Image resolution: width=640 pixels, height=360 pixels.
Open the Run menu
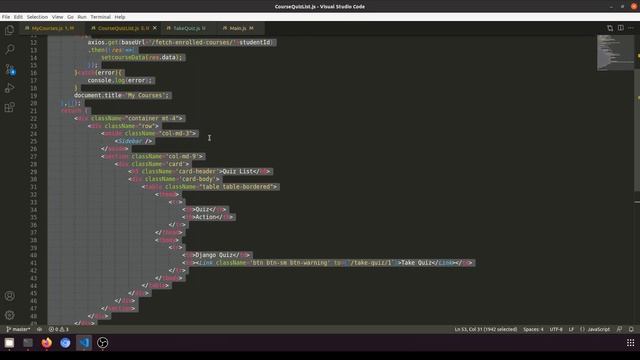[x=82, y=17]
